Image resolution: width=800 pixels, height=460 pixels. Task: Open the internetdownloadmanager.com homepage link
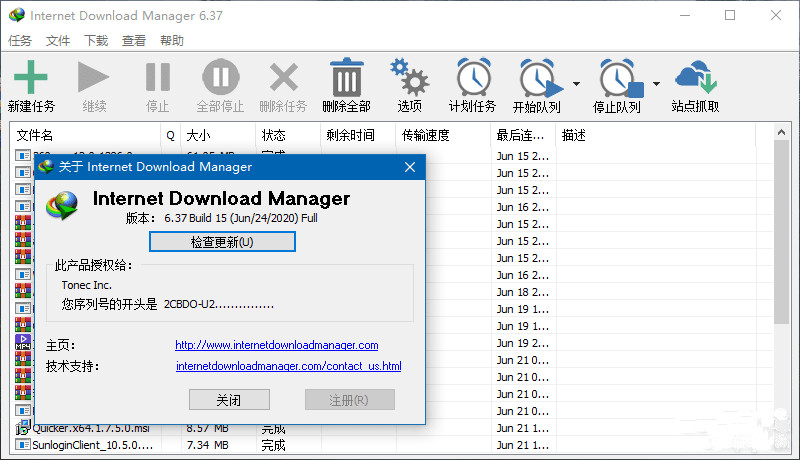pos(277,345)
